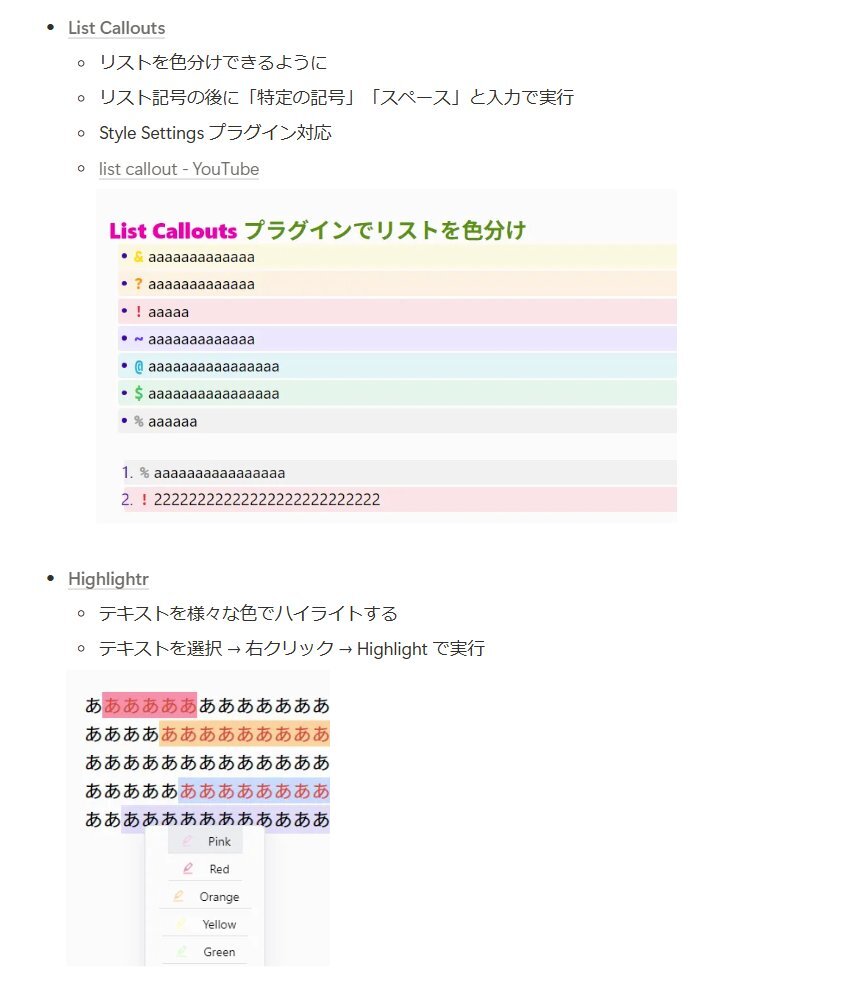
Task: Click the List Callouts demo image
Action: 386,355
